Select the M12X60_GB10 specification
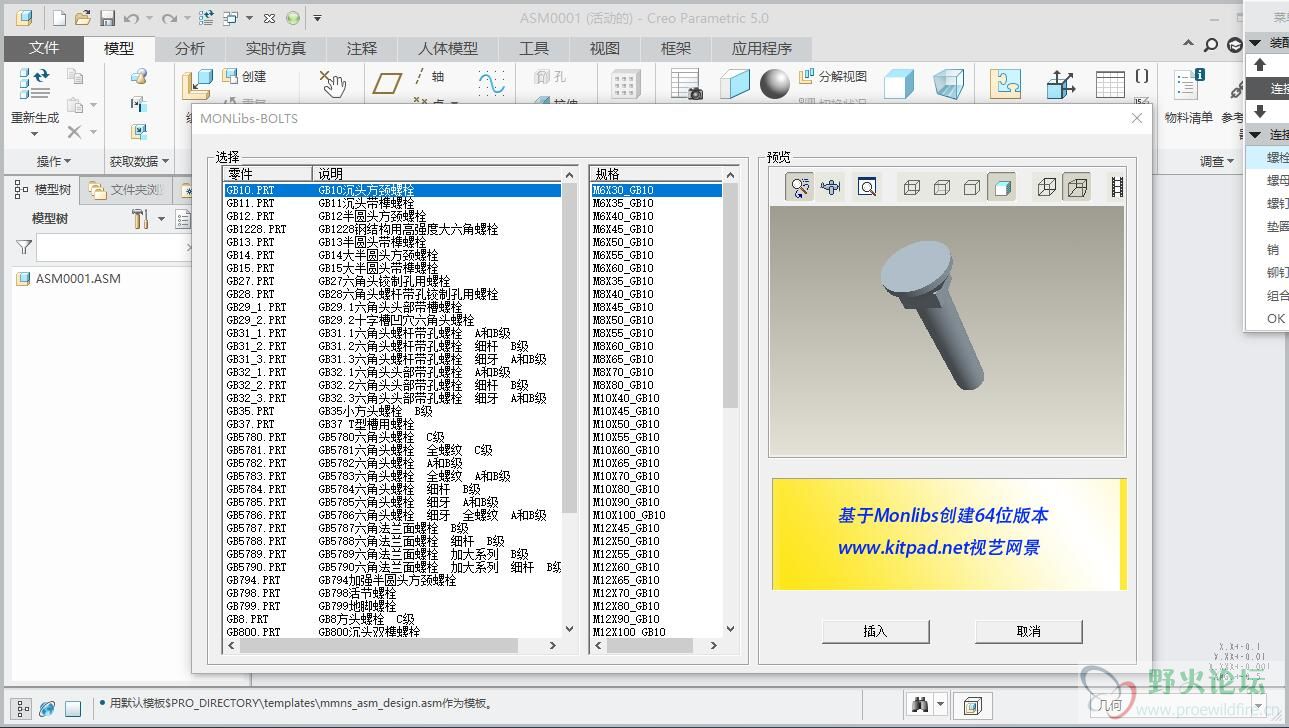This screenshot has width=1289, height=728. (656, 567)
